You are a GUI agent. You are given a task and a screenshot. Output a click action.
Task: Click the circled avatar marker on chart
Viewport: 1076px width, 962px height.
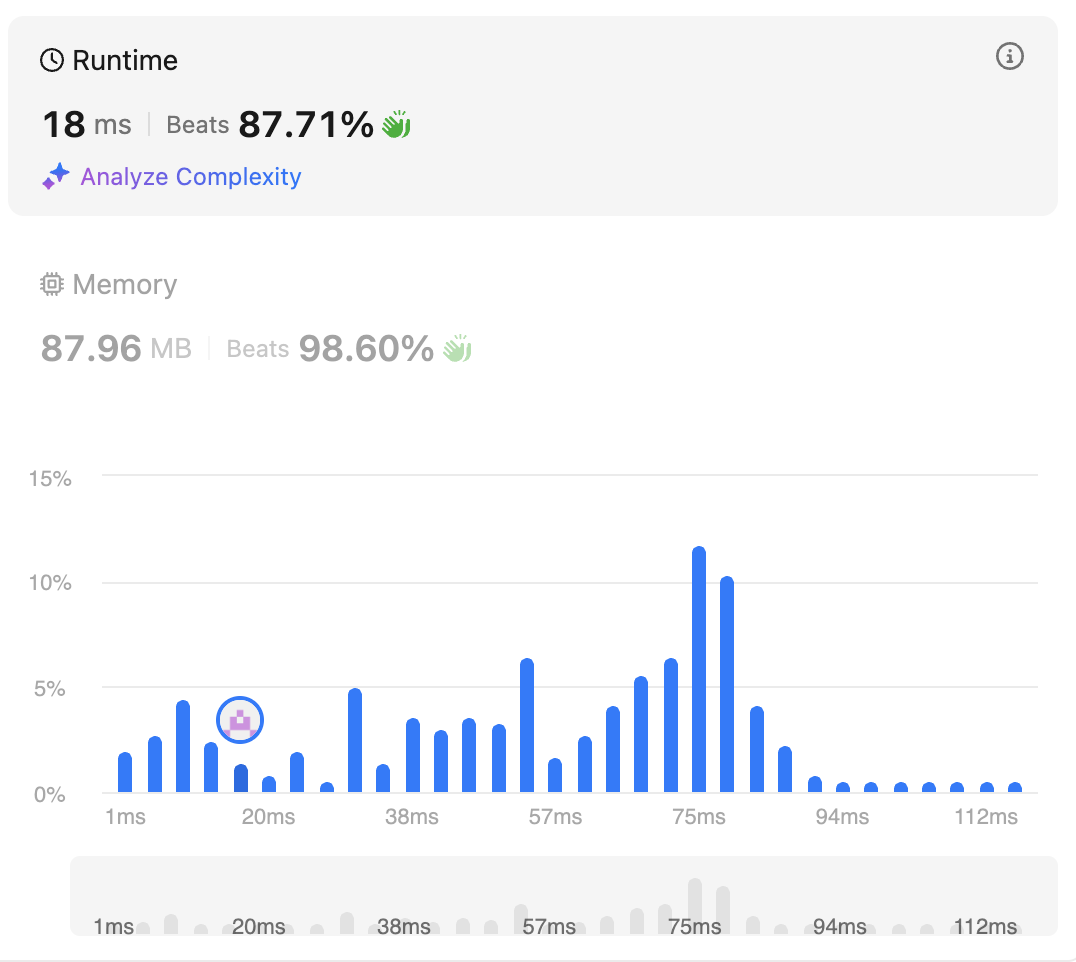click(240, 719)
